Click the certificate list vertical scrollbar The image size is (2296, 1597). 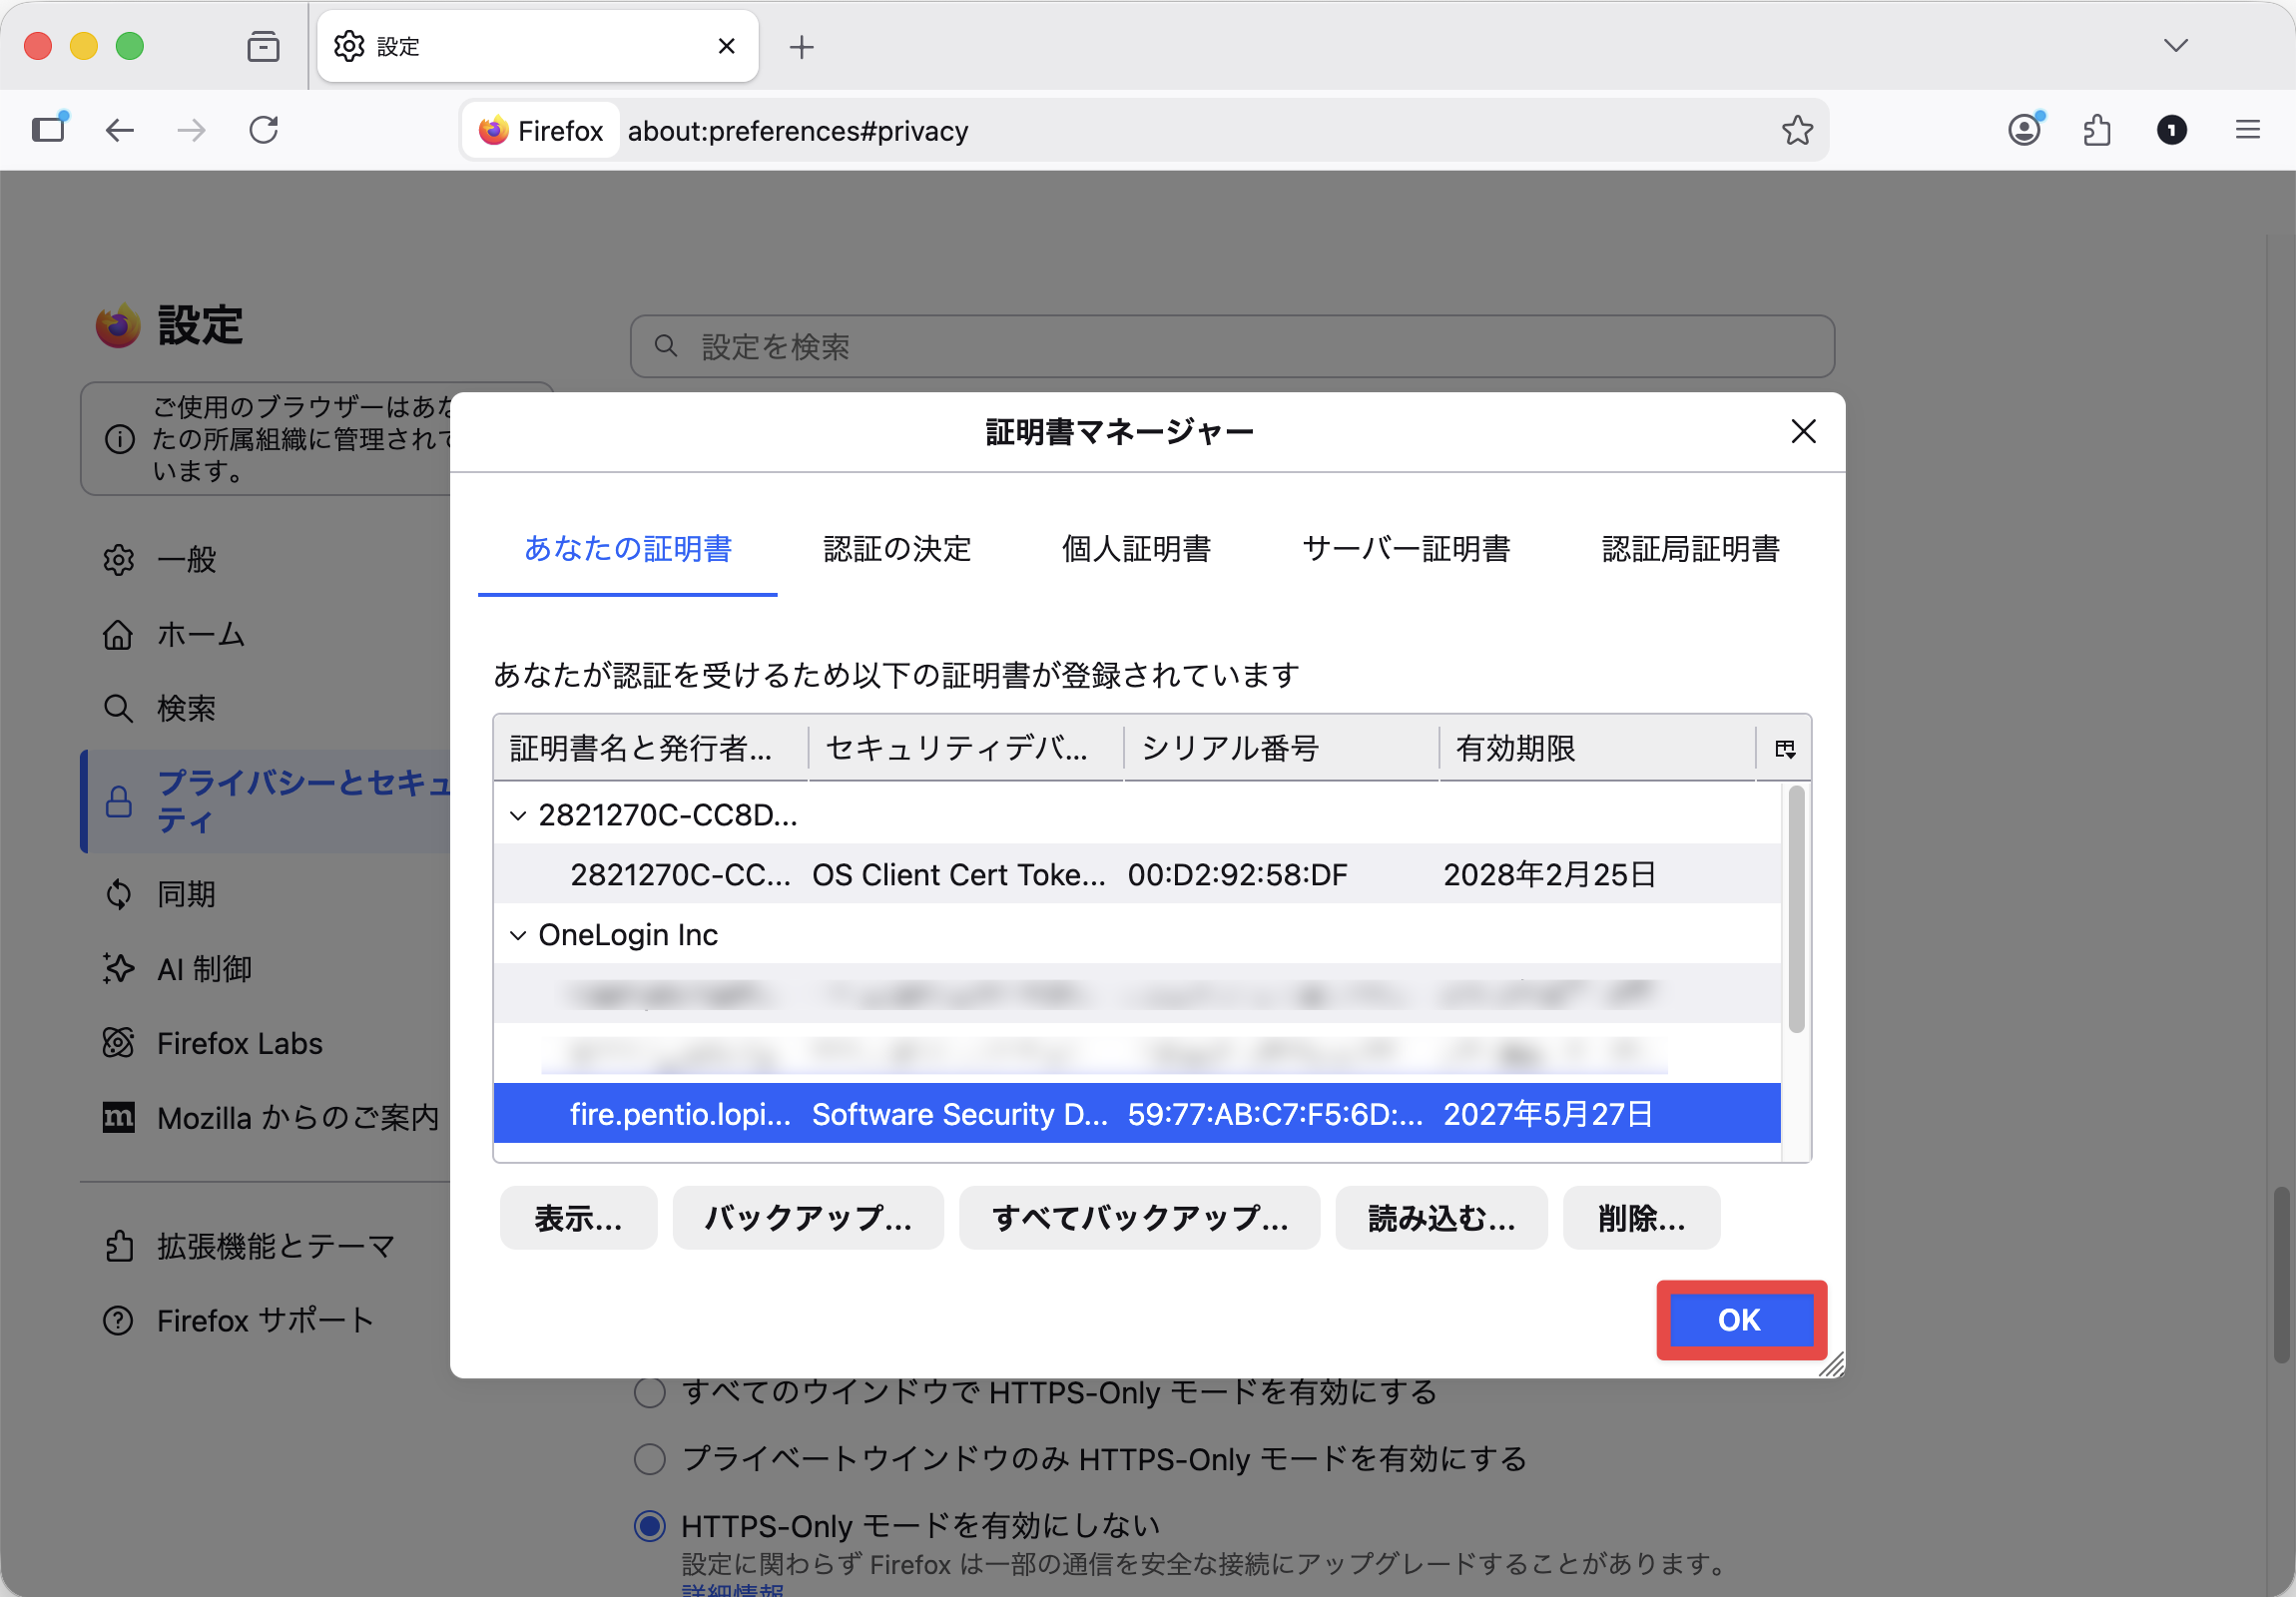coord(1796,909)
